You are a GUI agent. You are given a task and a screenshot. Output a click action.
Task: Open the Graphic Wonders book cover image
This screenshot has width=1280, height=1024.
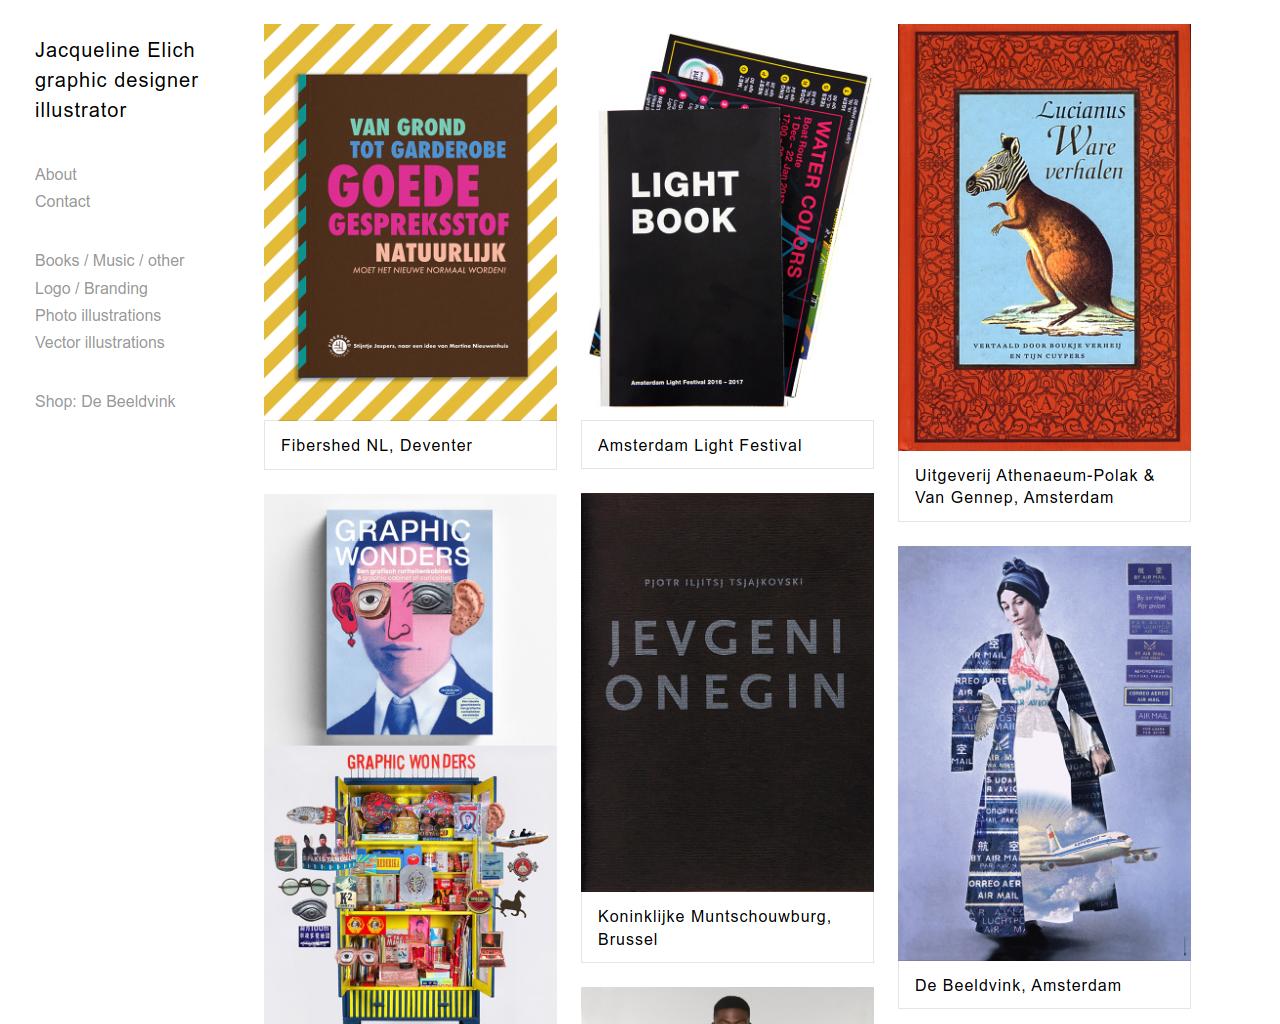(x=410, y=619)
